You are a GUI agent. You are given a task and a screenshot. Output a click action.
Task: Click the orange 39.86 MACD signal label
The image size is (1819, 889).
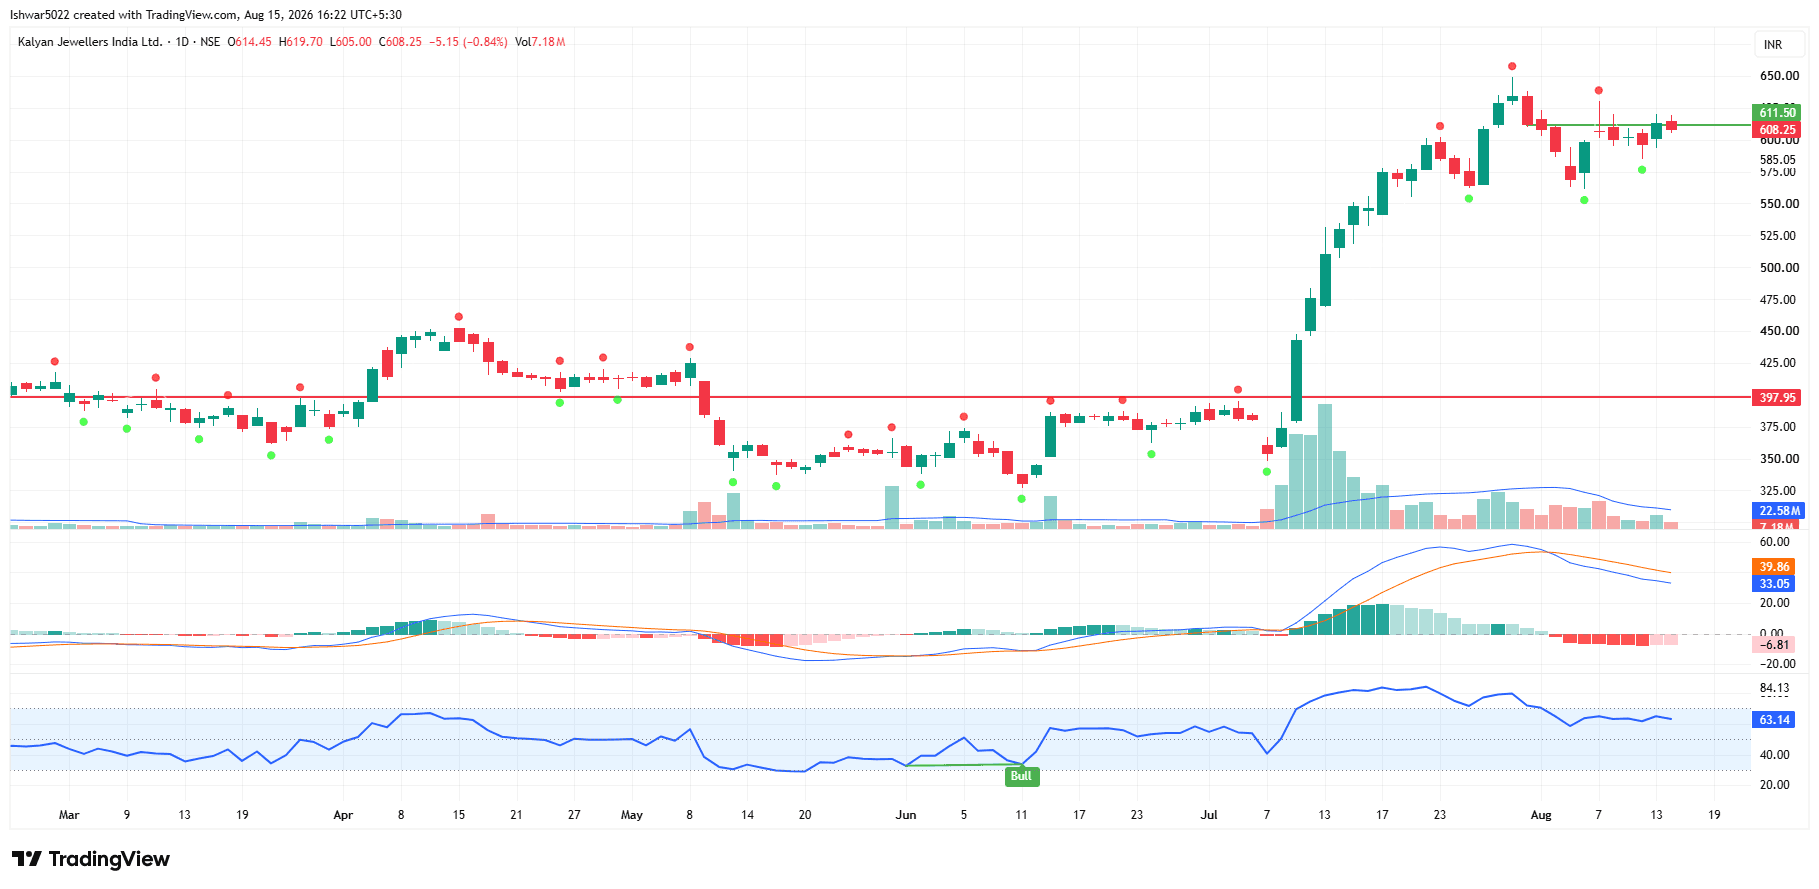point(1774,567)
